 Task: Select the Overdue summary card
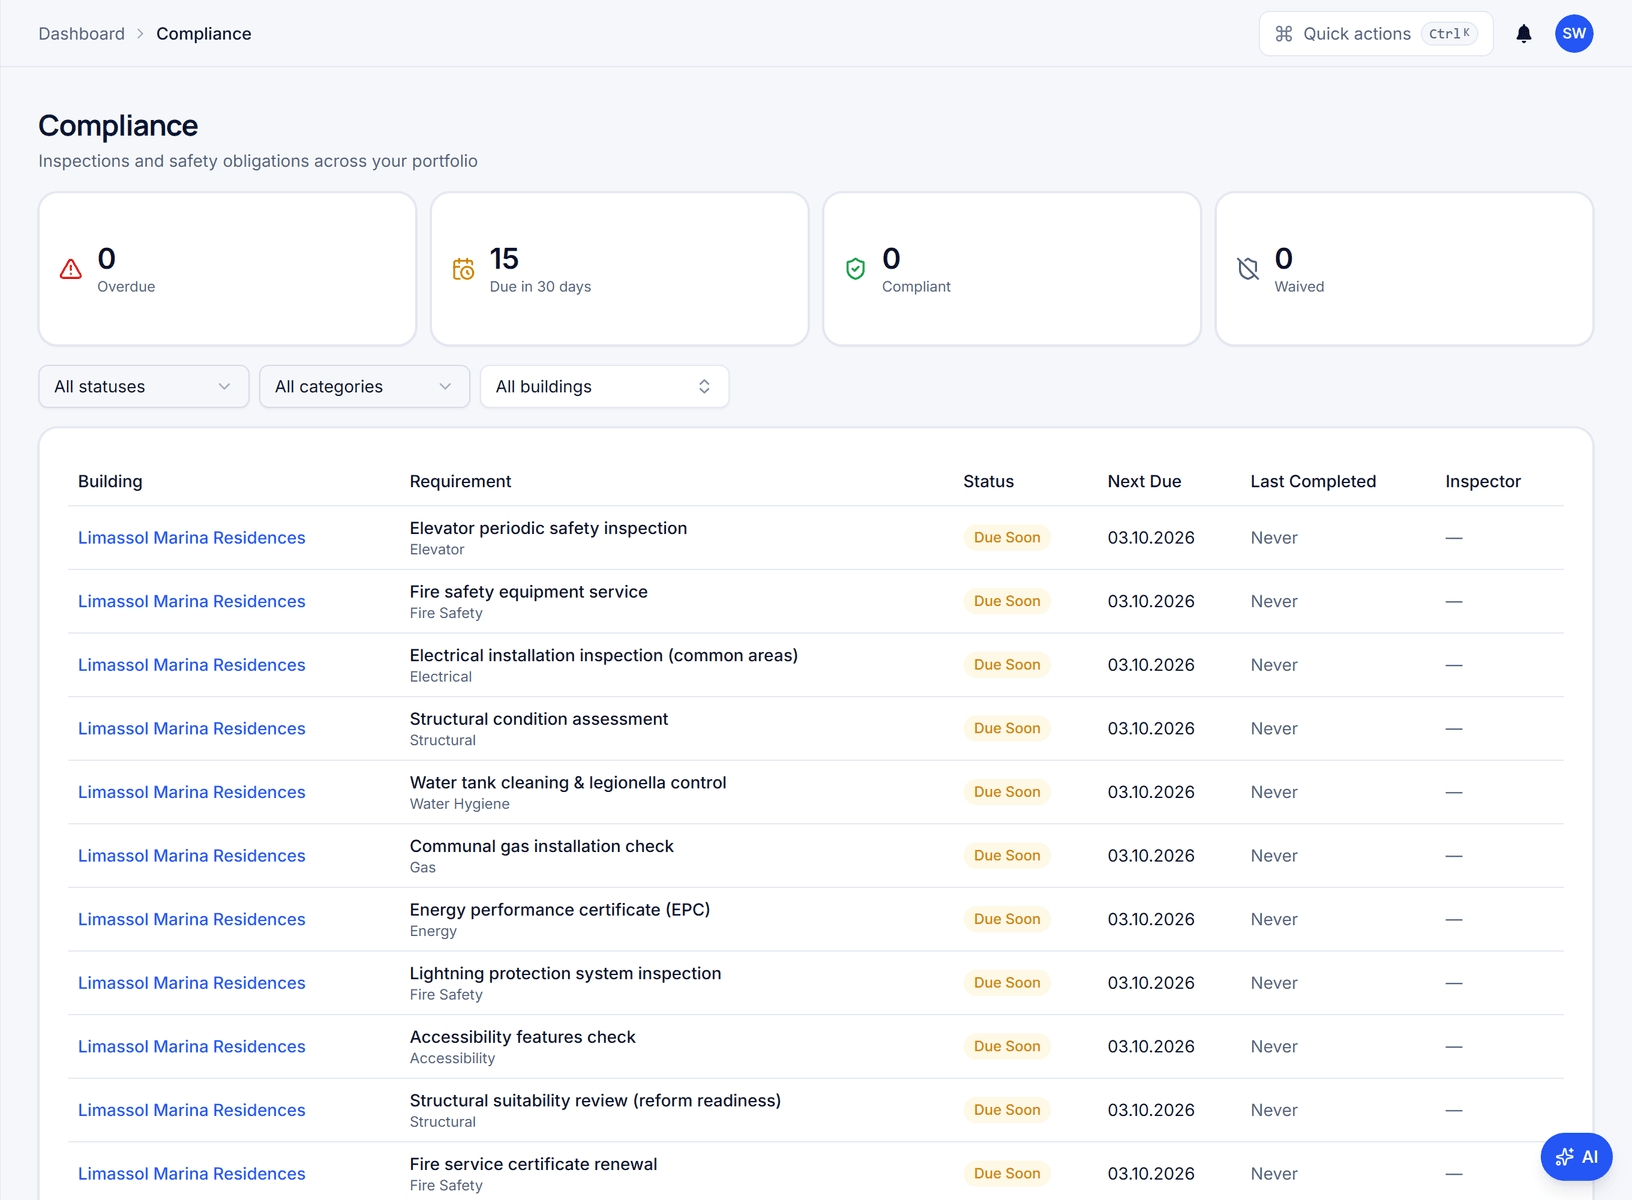tap(227, 269)
